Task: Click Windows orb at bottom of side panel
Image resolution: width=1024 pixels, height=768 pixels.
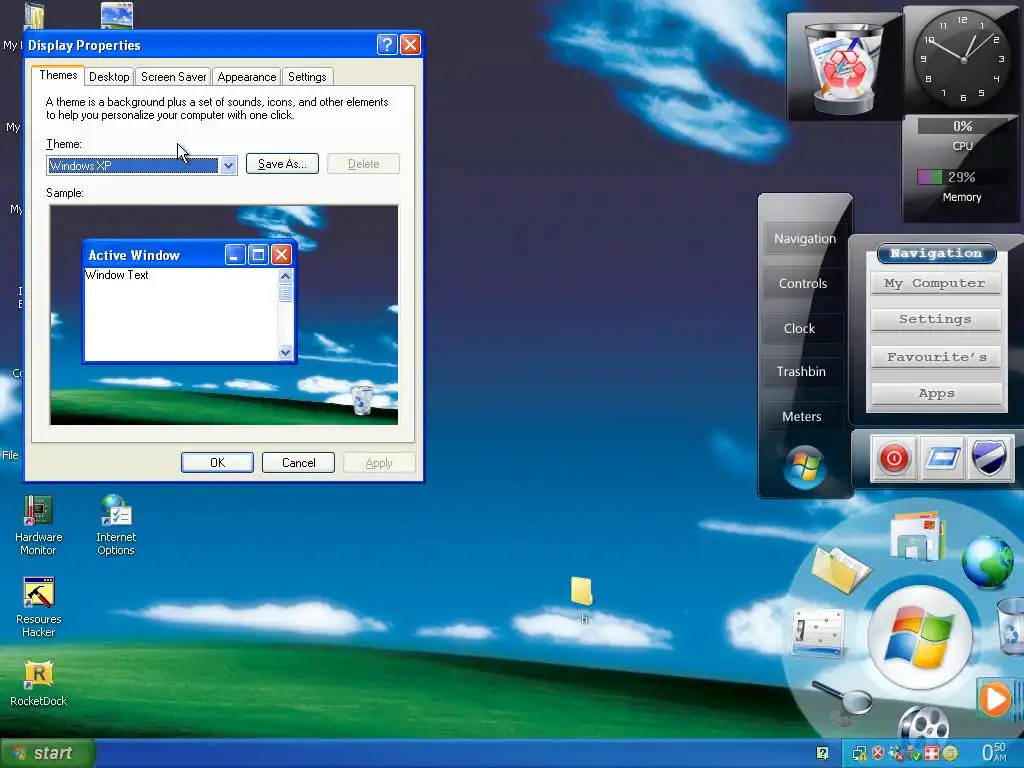Action: click(805, 468)
